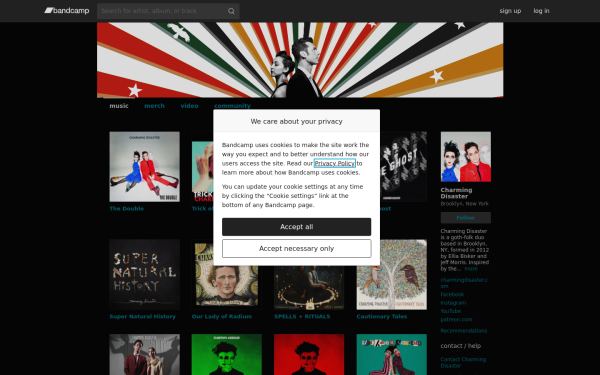
Task: Open the sign up link
Action: 510,11
